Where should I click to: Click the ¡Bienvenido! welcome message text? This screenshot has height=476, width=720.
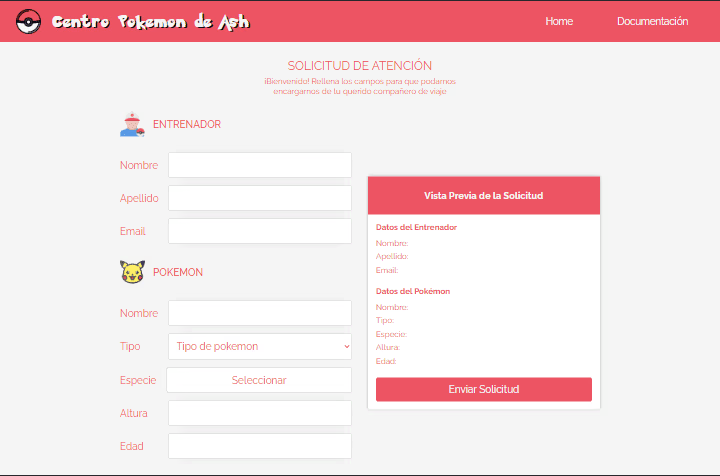tap(360, 86)
